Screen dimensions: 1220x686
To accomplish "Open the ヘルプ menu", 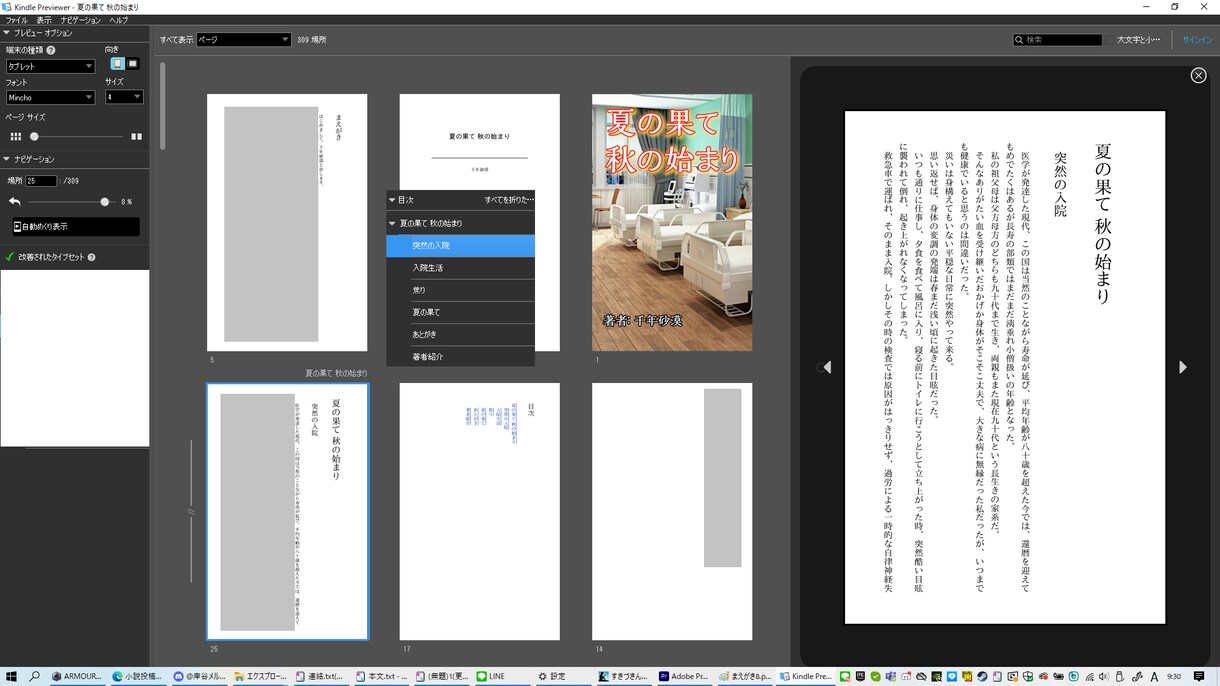I will click(x=118, y=20).
